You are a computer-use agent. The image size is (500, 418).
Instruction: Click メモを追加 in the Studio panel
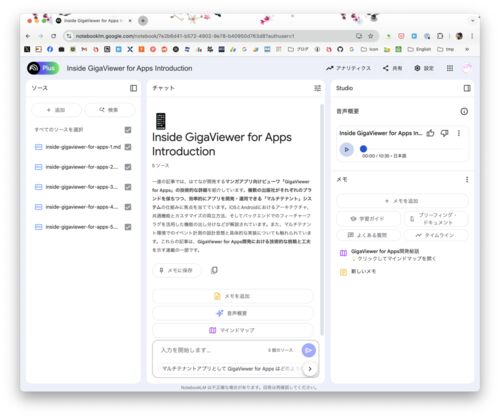tap(402, 201)
